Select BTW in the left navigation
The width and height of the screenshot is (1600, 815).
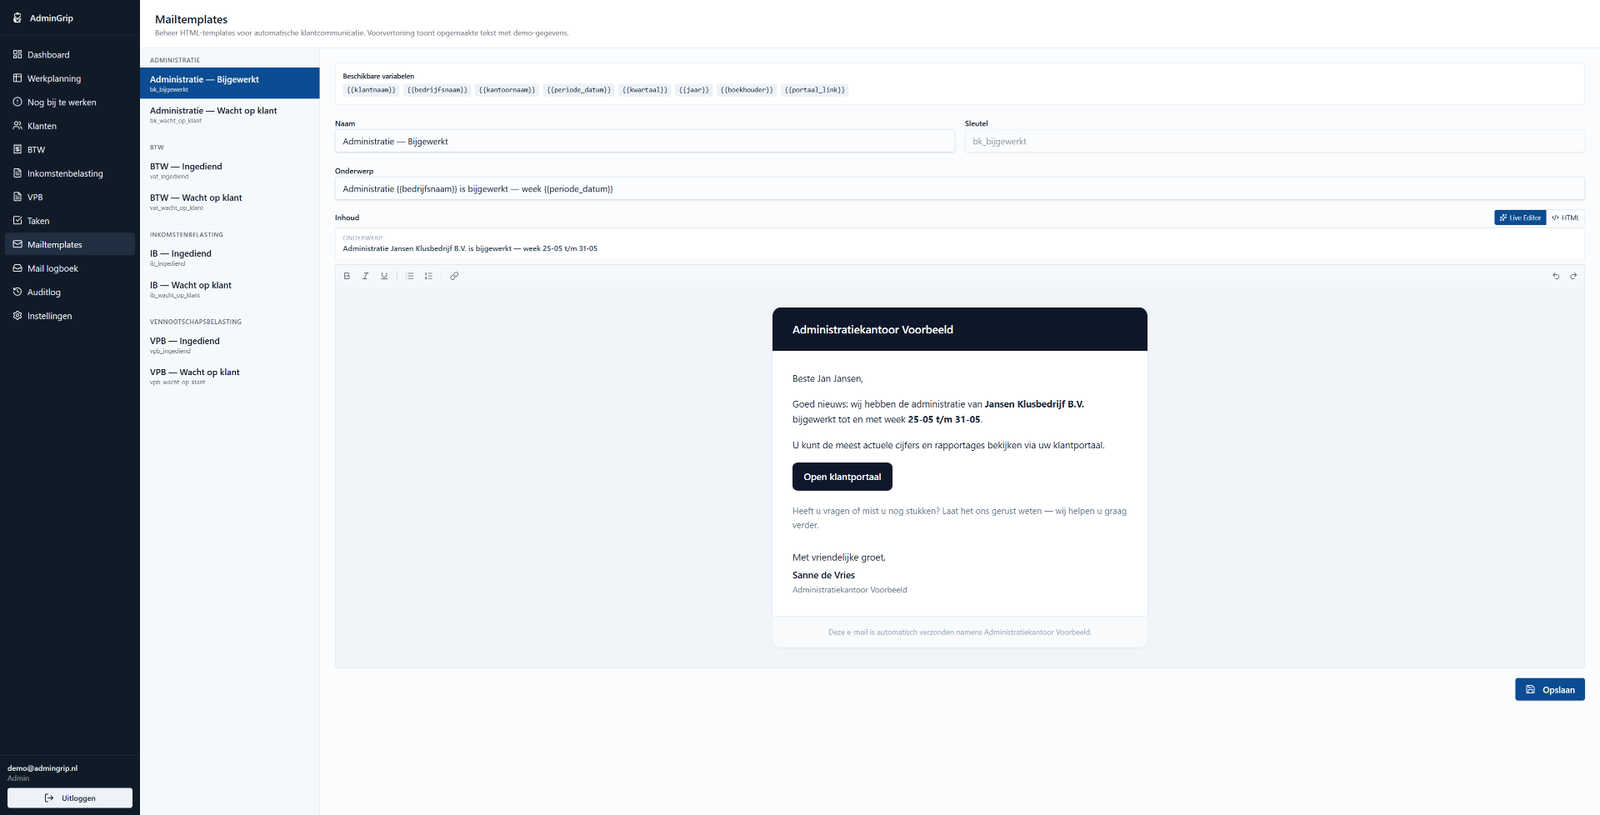(70, 150)
